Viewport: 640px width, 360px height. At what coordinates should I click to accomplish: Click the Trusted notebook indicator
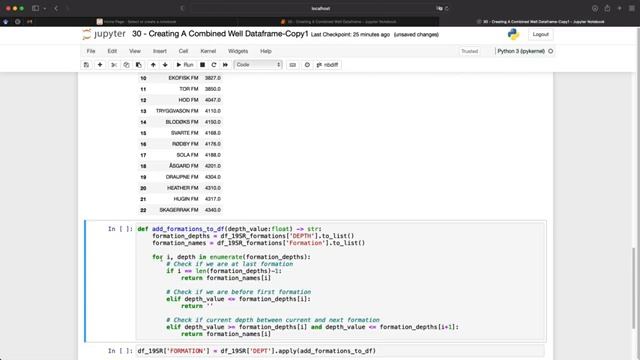pyautogui.click(x=469, y=51)
